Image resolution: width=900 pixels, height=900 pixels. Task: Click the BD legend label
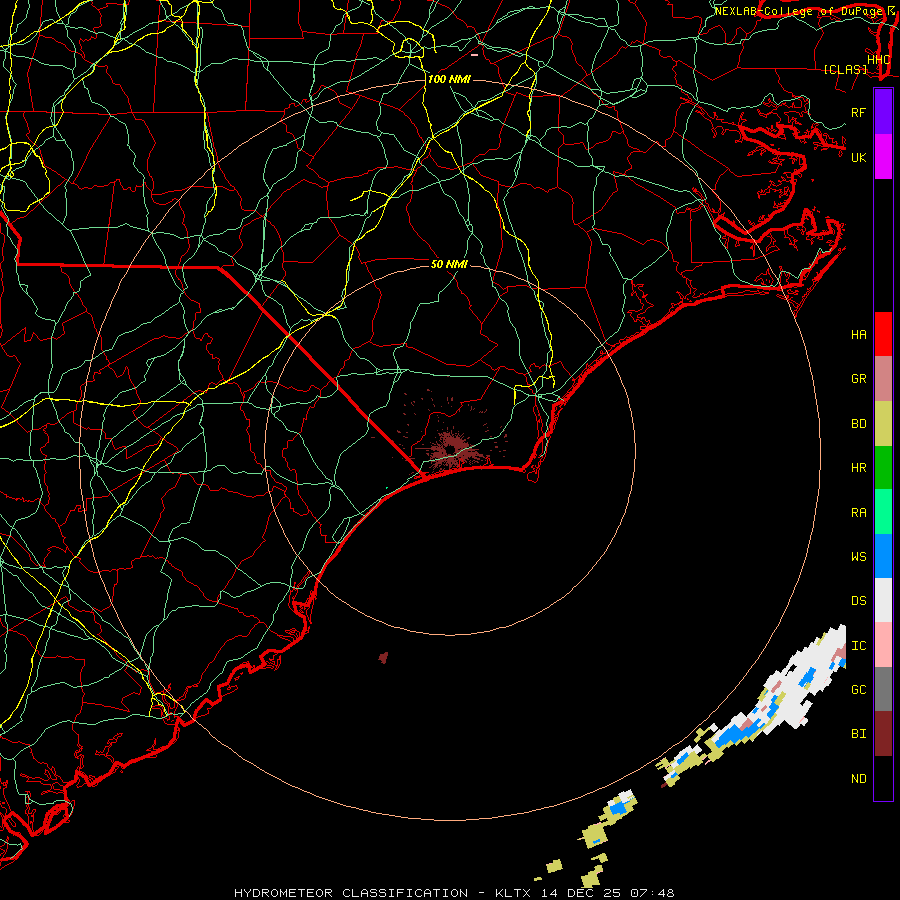click(858, 424)
